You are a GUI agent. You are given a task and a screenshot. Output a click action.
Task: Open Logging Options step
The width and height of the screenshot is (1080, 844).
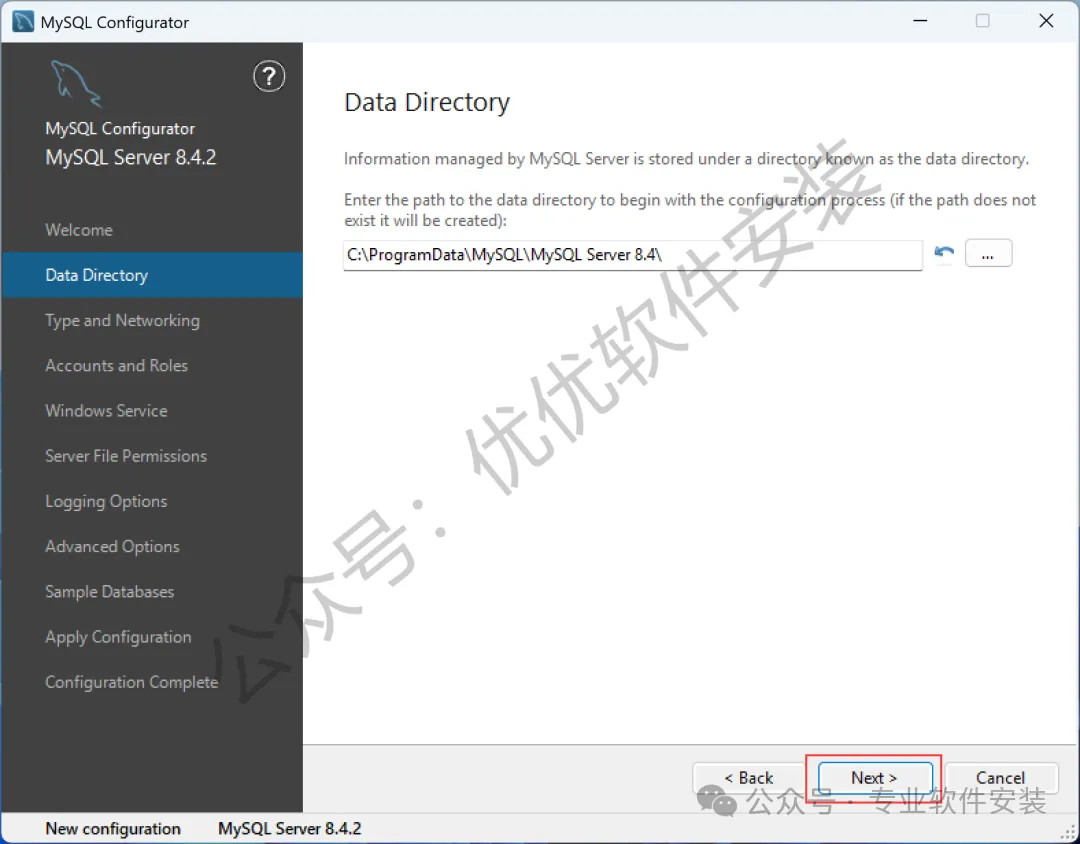(152, 501)
